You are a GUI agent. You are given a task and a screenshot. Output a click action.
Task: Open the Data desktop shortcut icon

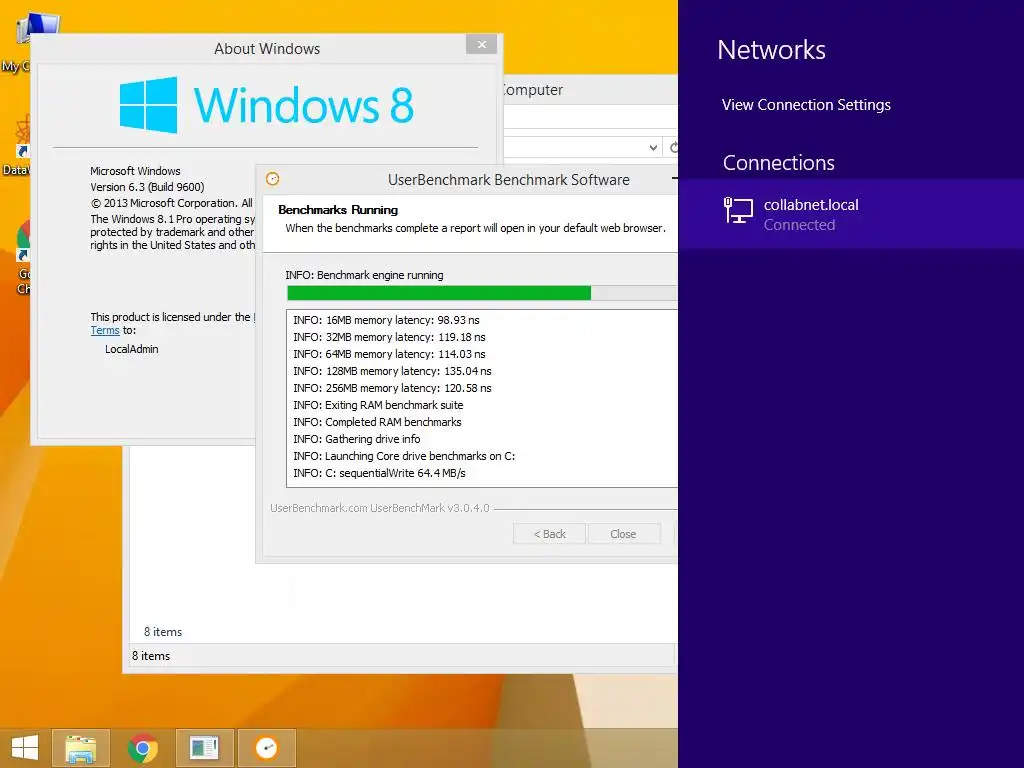[x=23, y=137]
